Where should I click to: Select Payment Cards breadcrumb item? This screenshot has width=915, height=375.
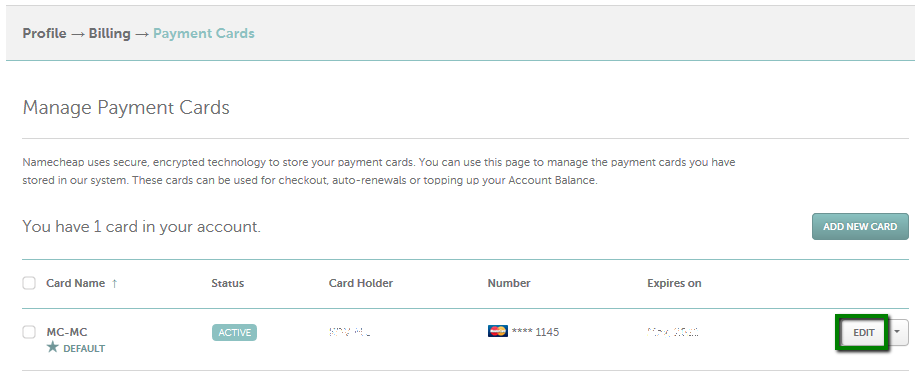tap(204, 34)
